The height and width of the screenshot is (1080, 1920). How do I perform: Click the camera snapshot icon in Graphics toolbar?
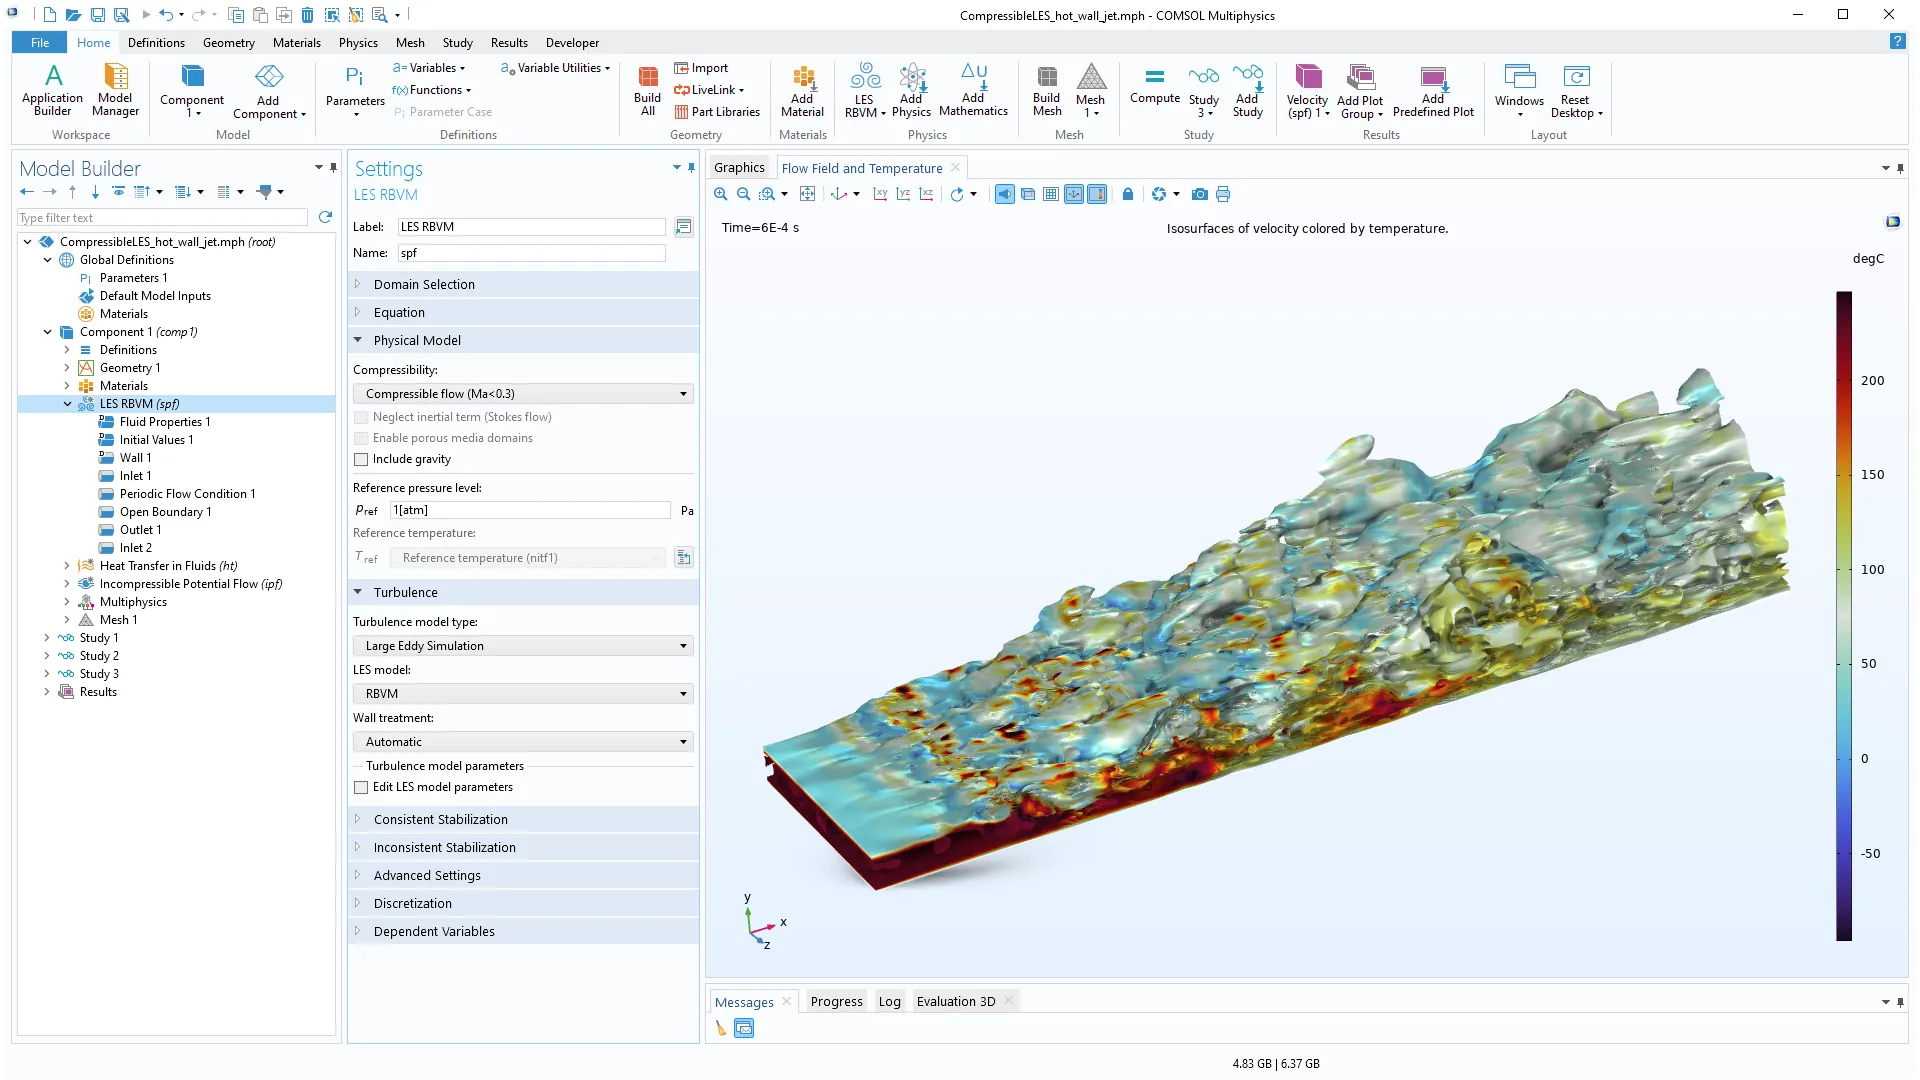1199,194
